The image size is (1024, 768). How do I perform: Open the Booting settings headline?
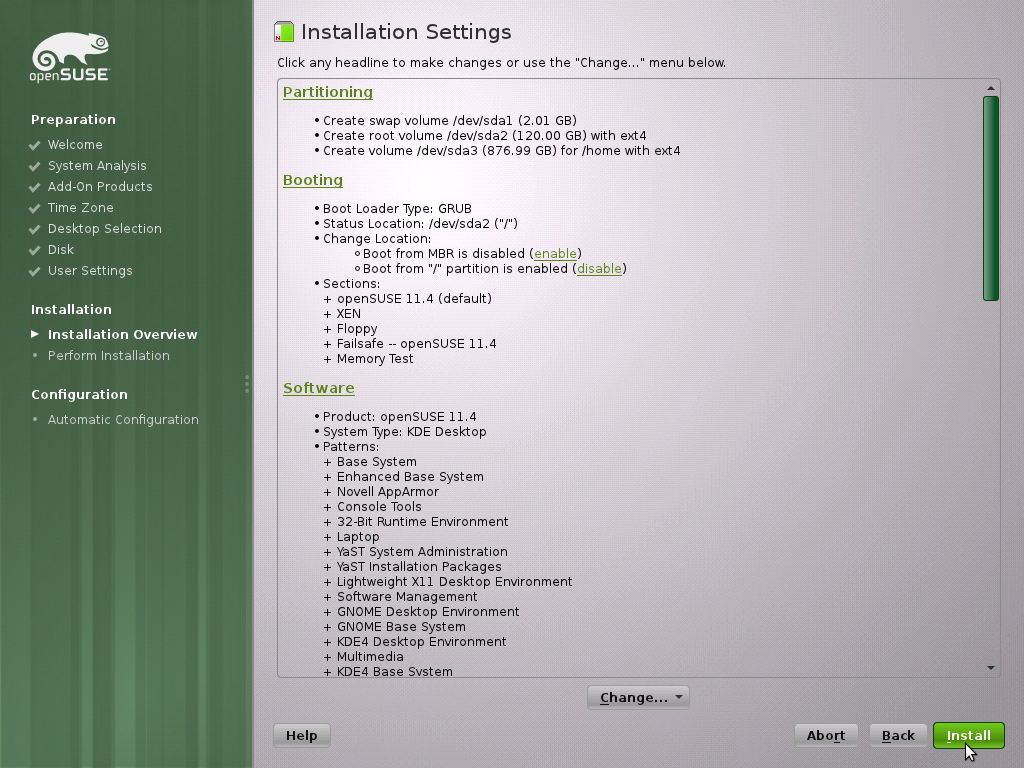tap(313, 180)
